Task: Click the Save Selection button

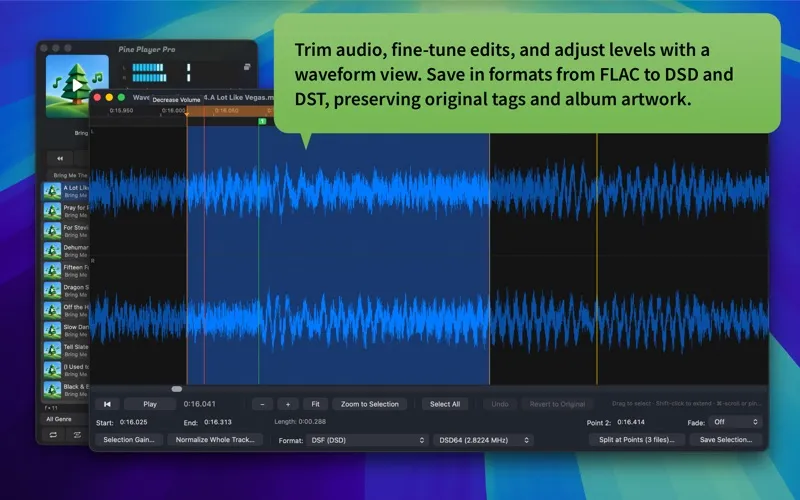Action: [726, 439]
